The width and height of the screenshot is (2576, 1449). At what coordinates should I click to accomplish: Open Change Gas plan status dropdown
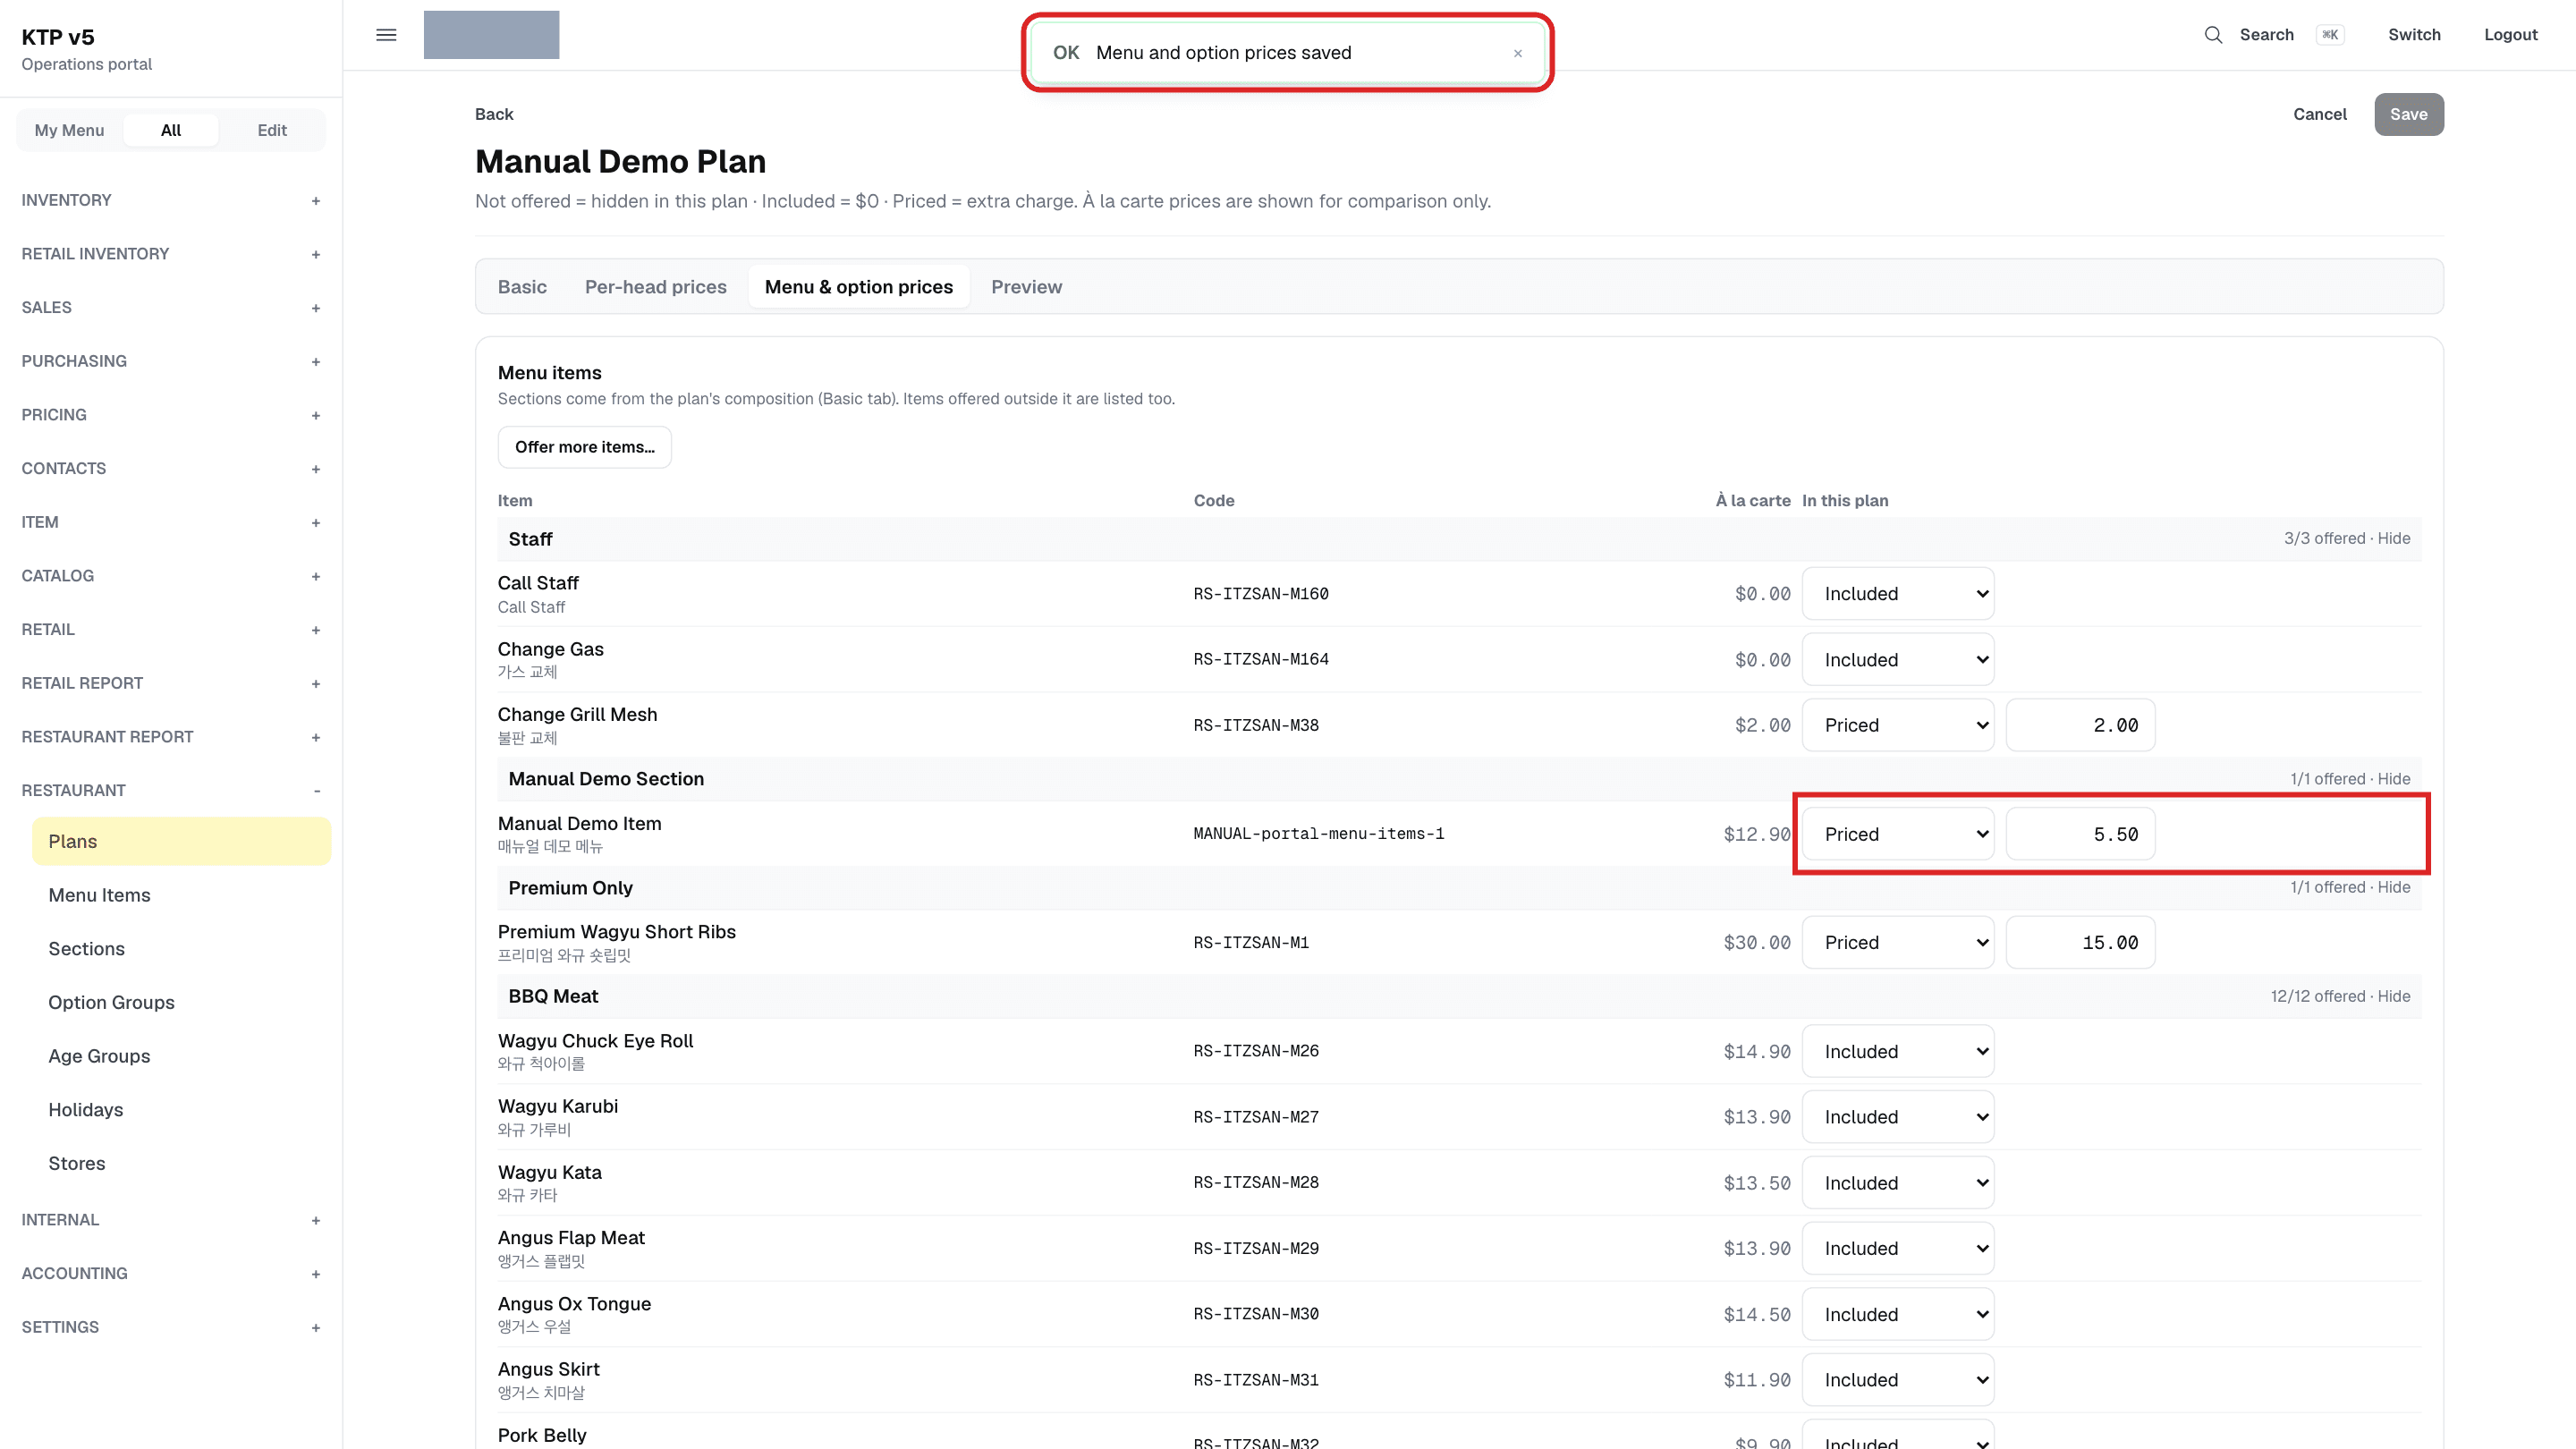click(1897, 660)
